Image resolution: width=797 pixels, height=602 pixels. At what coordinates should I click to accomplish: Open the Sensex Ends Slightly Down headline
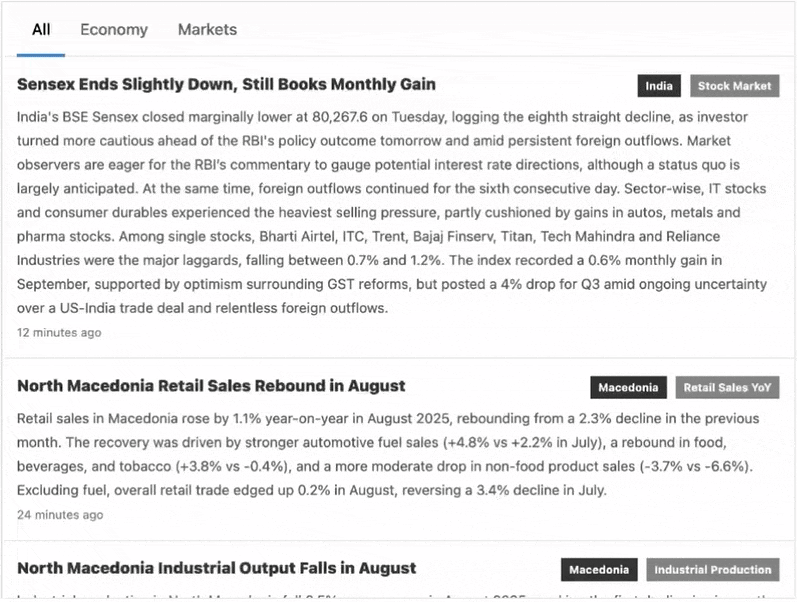tap(226, 84)
